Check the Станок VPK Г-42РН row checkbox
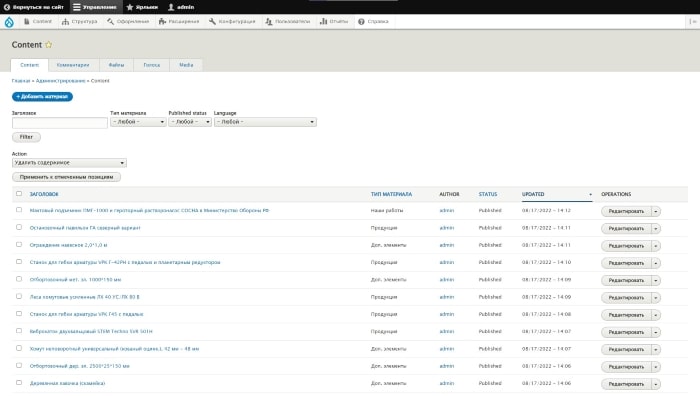 (19, 262)
